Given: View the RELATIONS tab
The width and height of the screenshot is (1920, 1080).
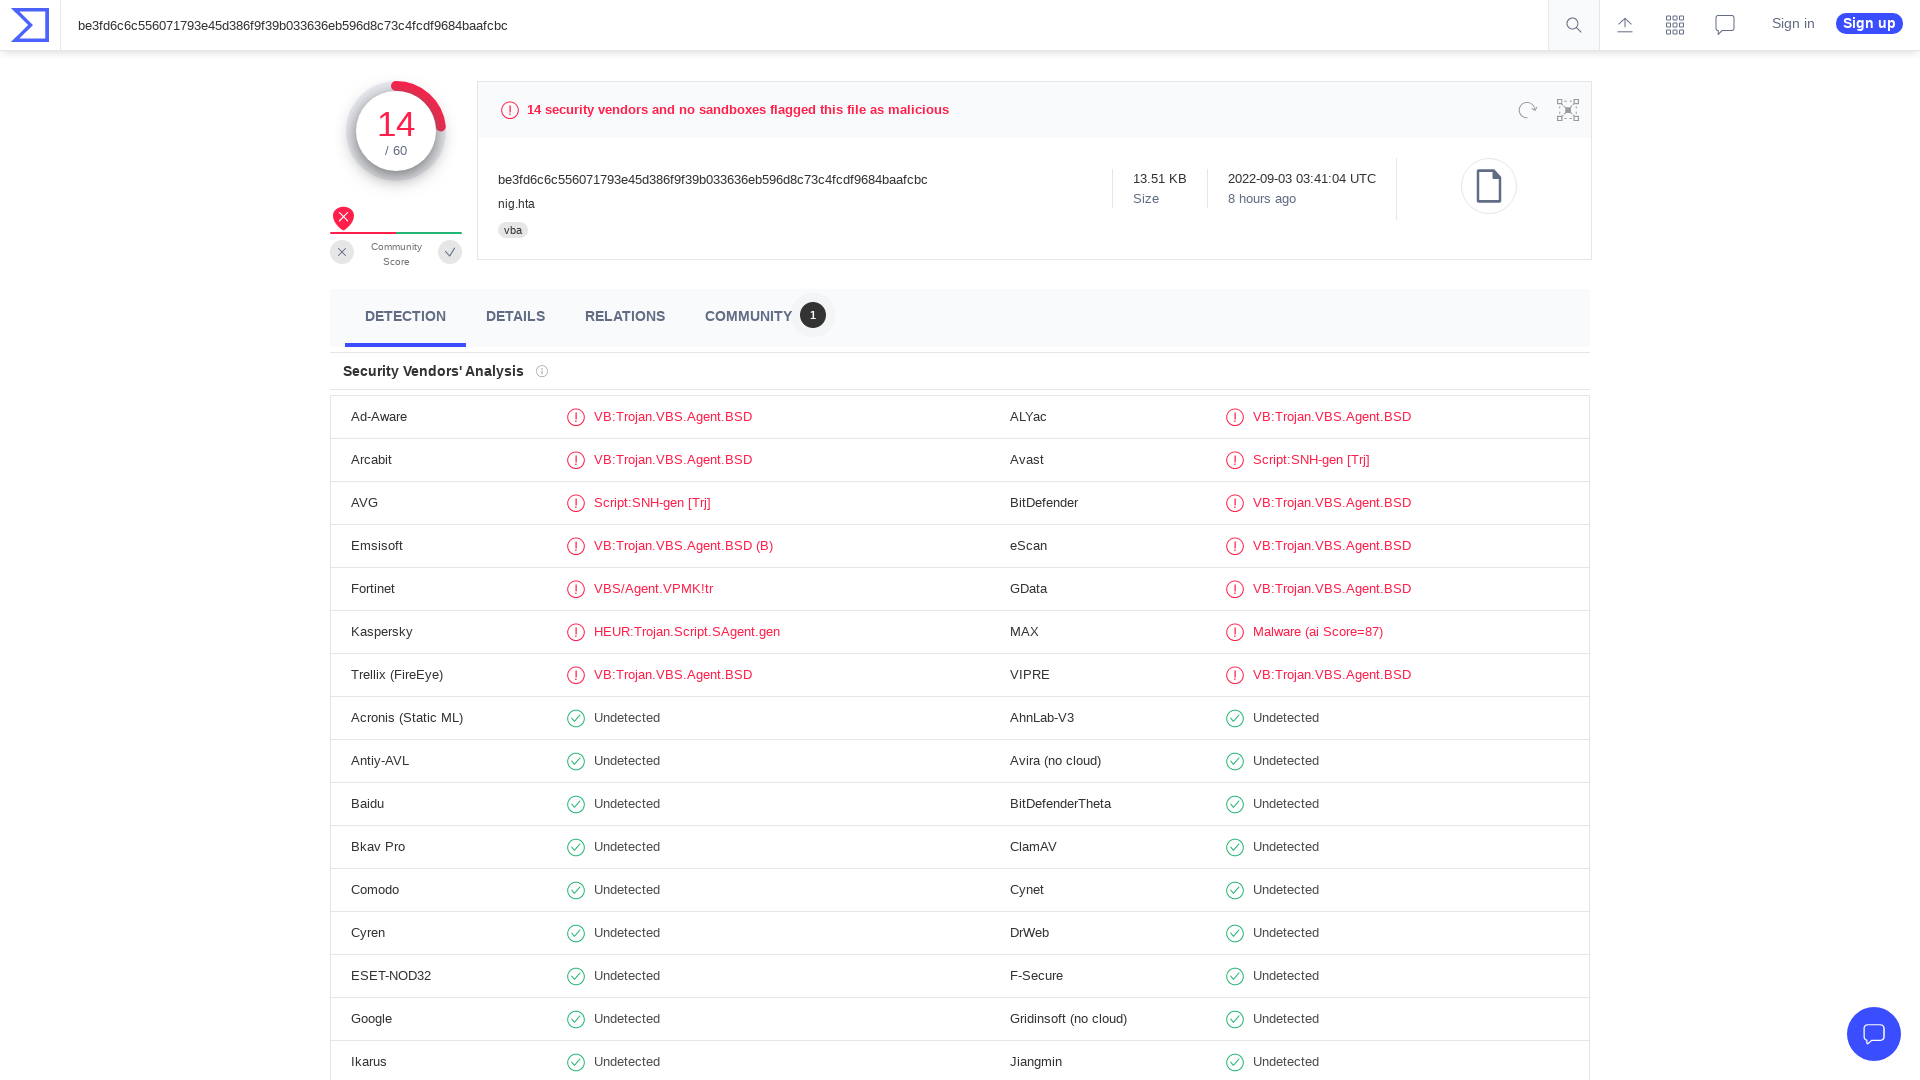Looking at the screenshot, I should coord(625,316).
